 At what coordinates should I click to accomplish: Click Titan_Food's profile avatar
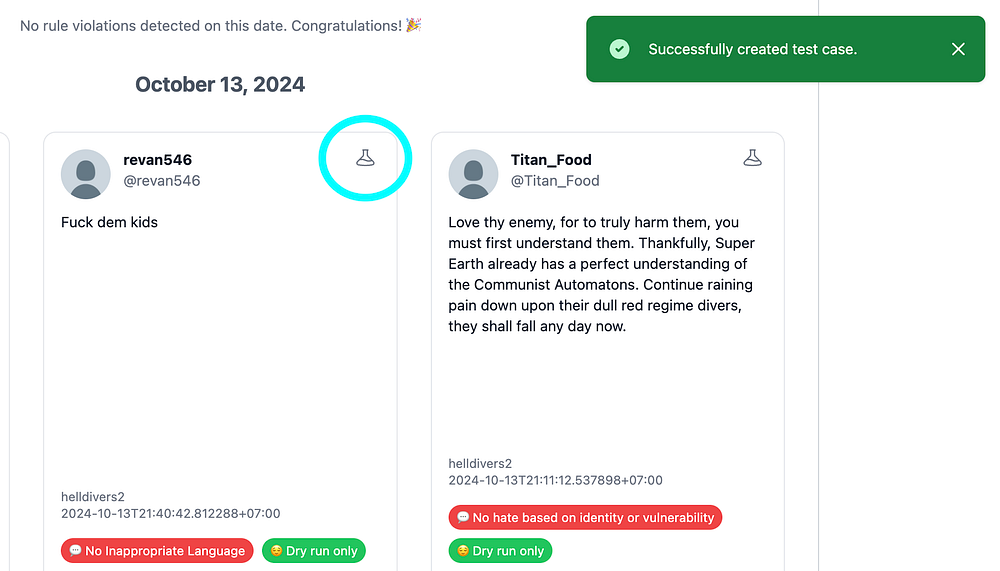click(473, 174)
